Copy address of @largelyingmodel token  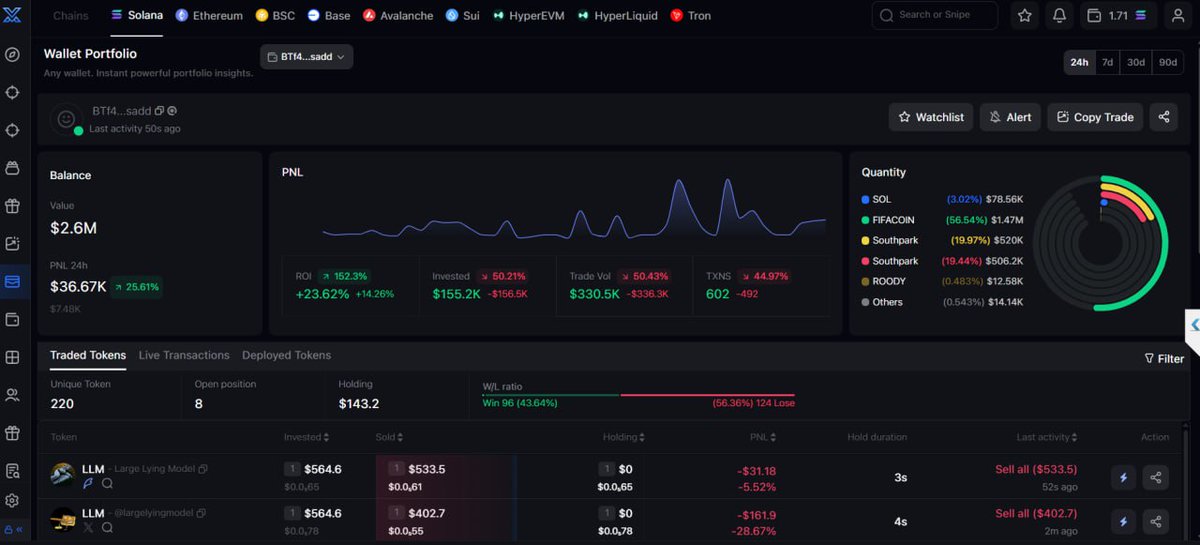[x=200, y=513]
